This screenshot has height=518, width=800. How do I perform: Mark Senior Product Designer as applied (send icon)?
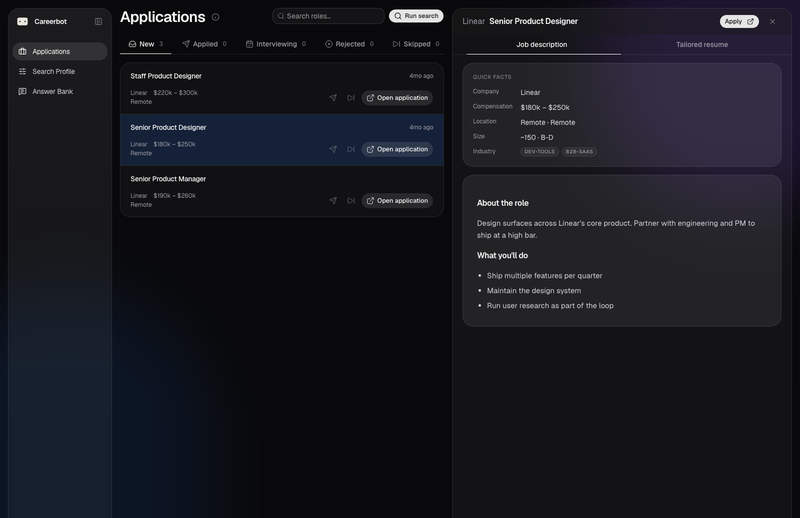[x=333, y=149]
